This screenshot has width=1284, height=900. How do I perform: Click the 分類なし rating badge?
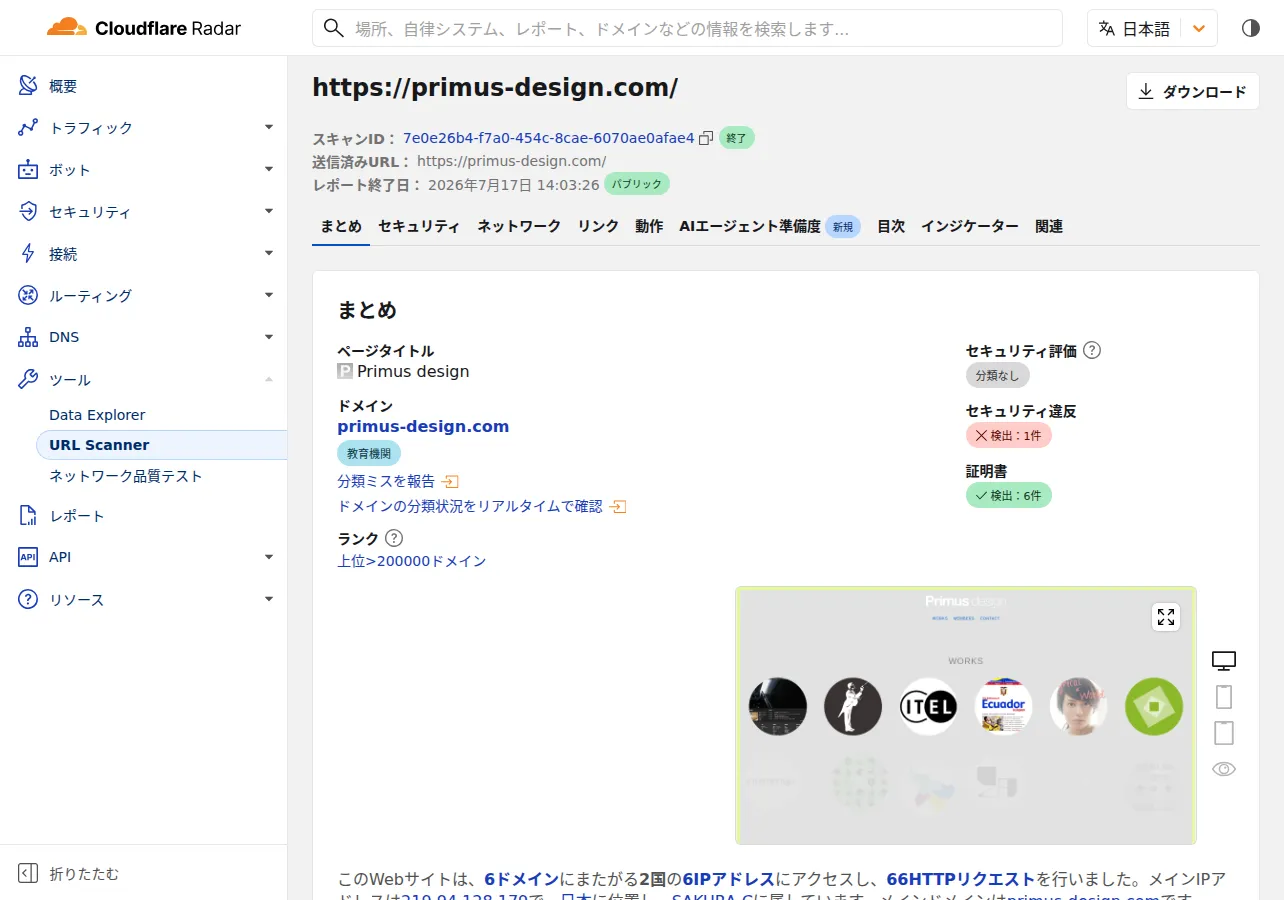click(x=998, y=375)
